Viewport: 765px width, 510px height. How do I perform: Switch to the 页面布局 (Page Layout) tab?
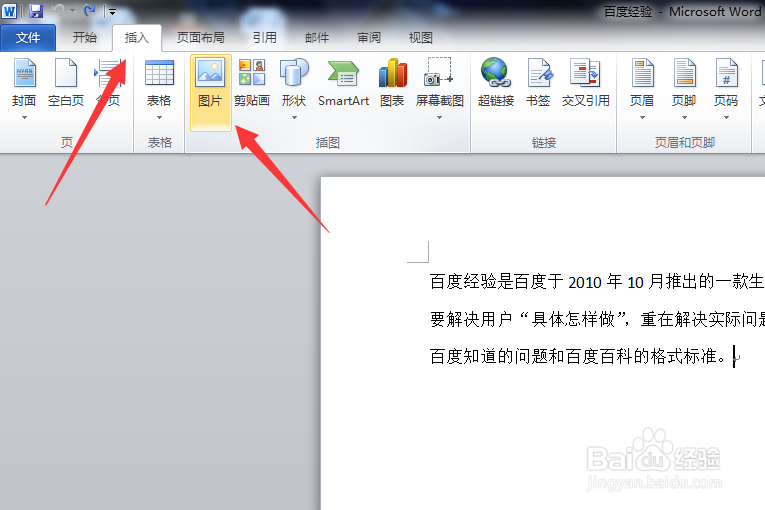(201, 38)
